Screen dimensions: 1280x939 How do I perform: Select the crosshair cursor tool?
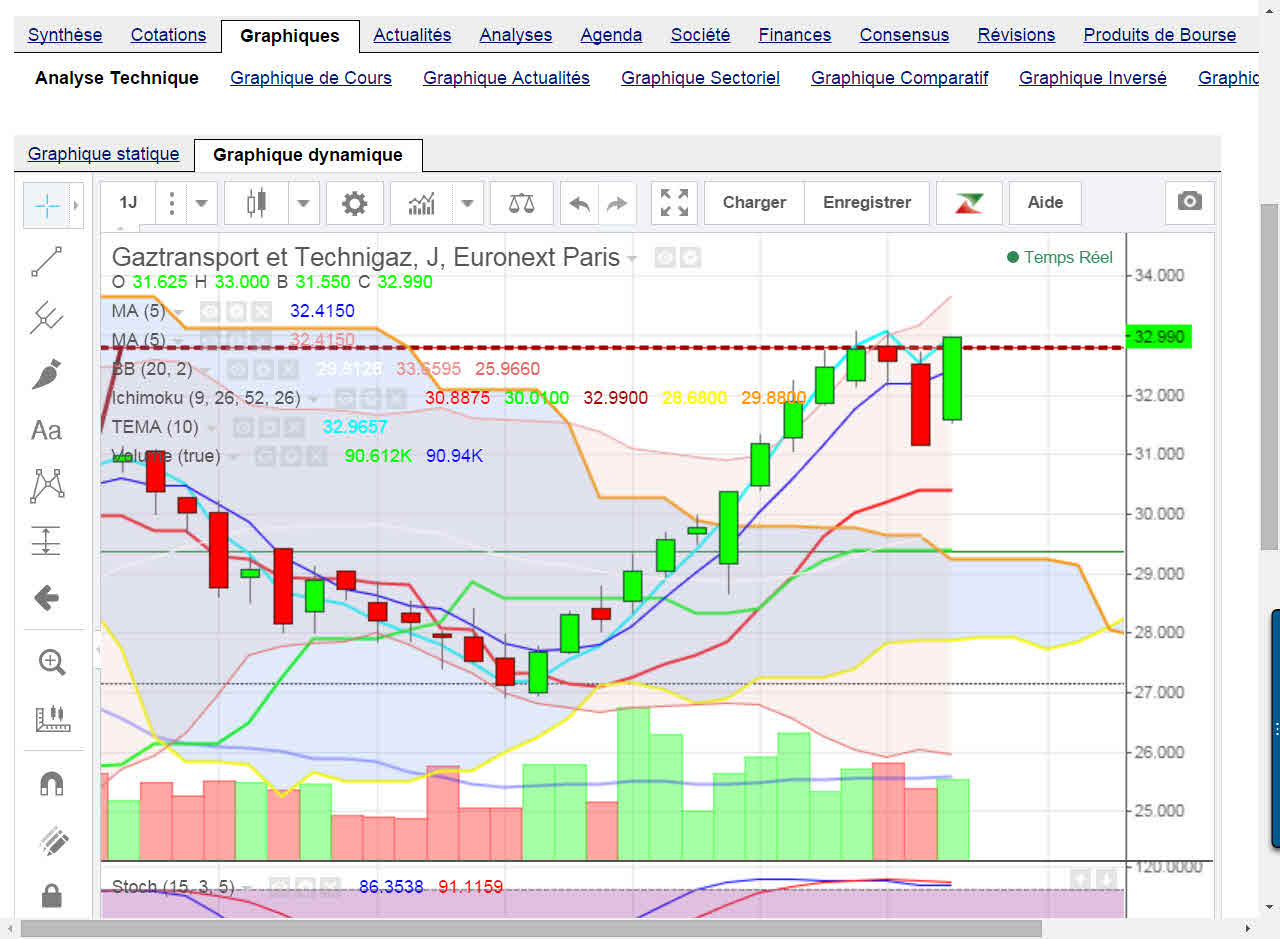pyautogui.click(x=47, y=206)
